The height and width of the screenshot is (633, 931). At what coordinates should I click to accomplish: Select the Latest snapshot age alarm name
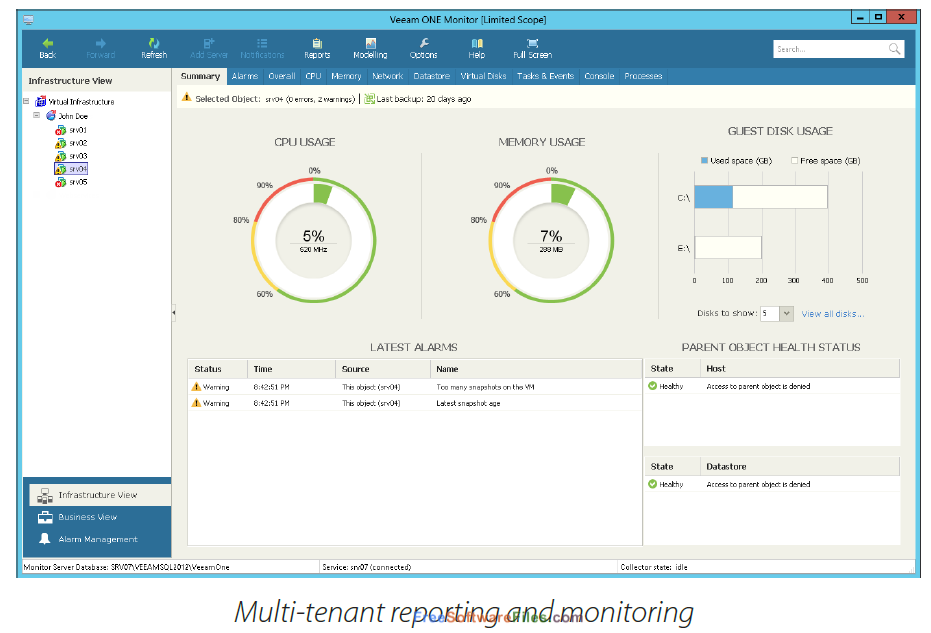[468, 403]
